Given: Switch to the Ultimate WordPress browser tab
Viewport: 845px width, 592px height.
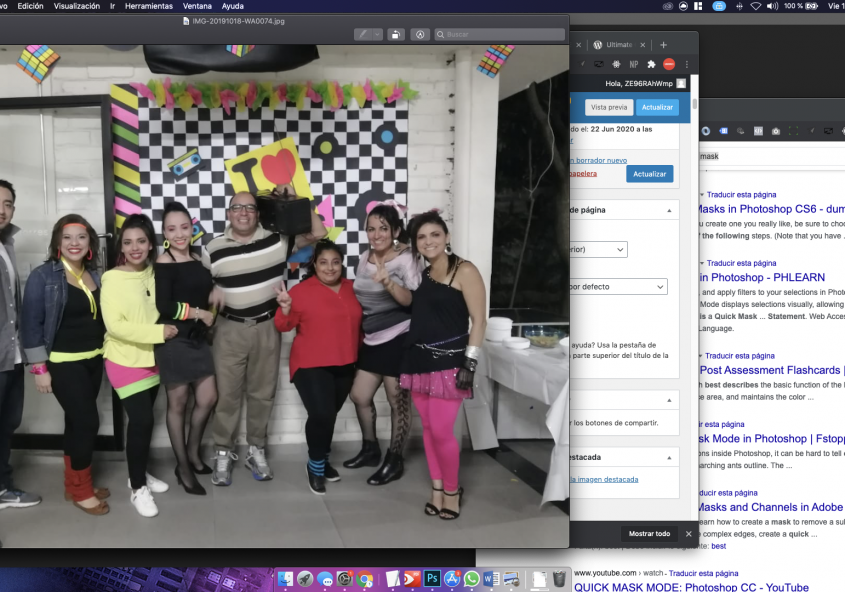Looking at the screenshot, I should (619, 45).
